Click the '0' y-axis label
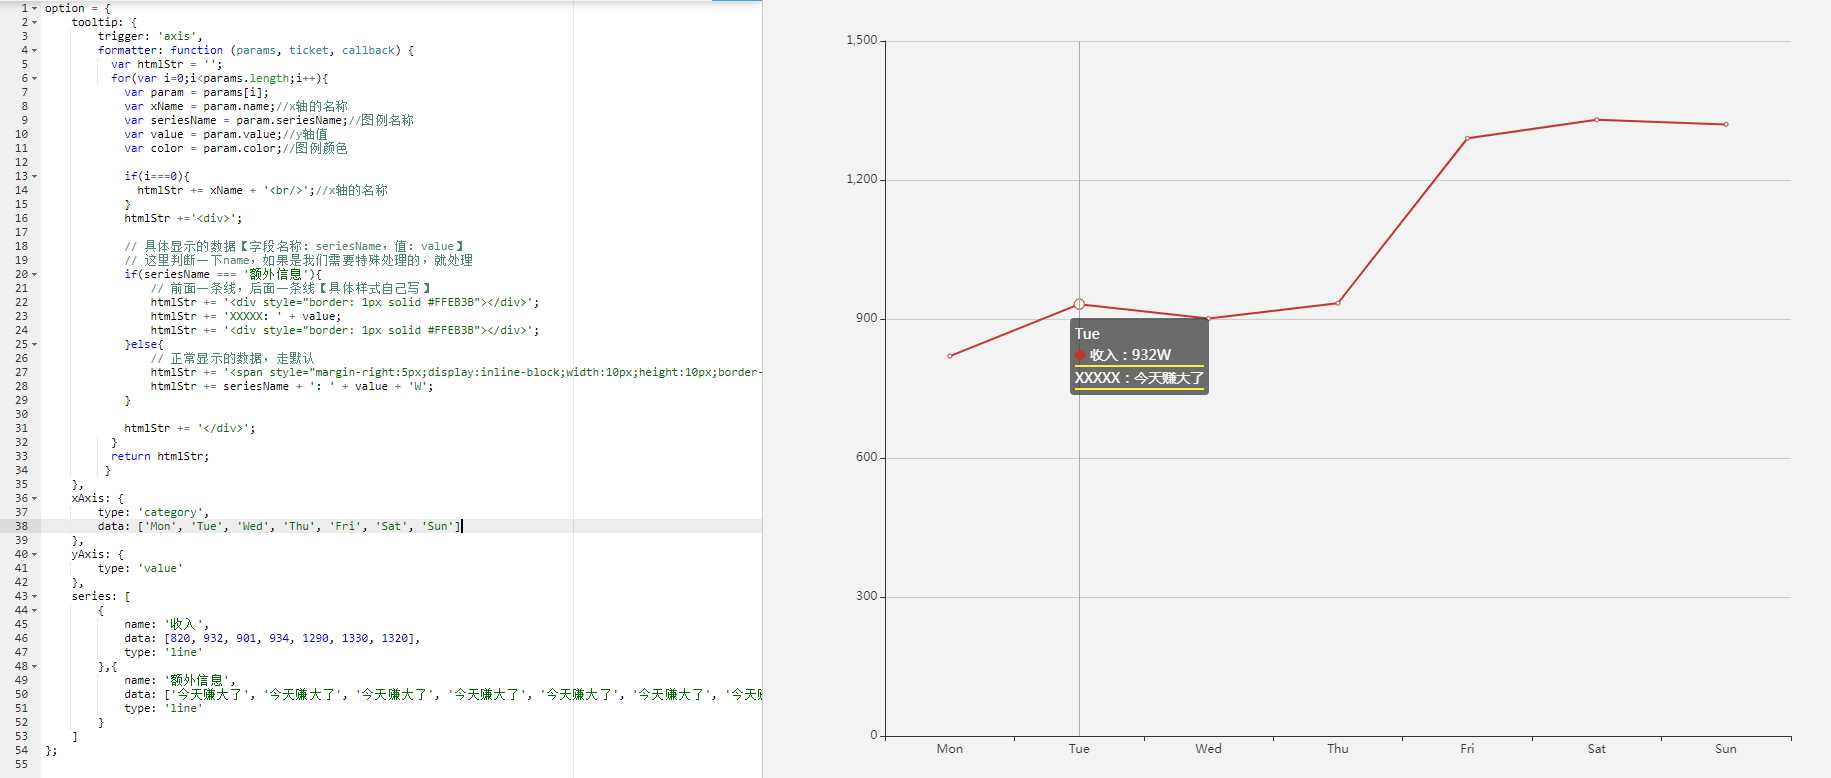 click(x=873, y=736)
